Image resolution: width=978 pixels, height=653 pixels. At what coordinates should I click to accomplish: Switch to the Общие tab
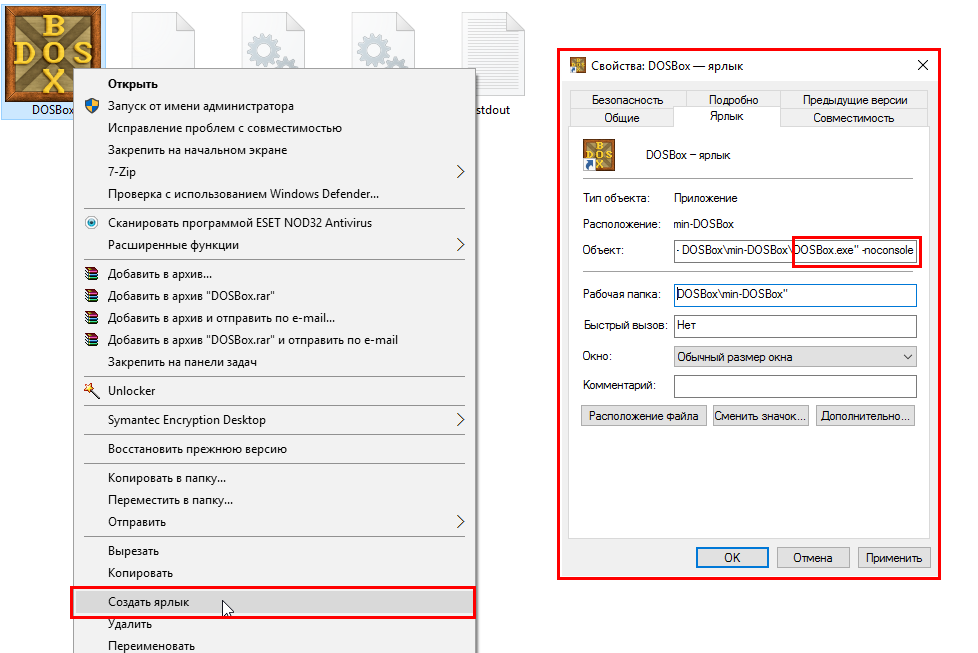(621, 118)
